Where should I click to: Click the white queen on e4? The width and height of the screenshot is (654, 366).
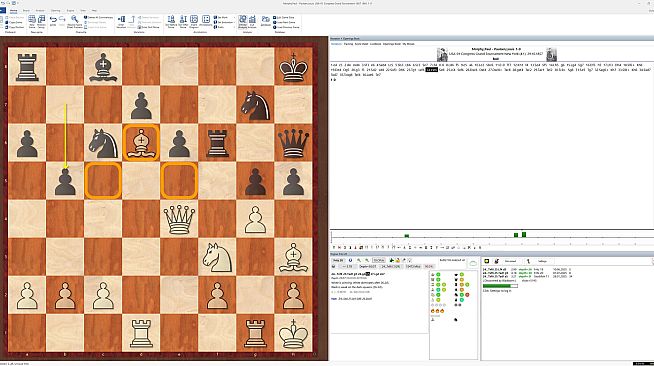[x=179, y=219]
